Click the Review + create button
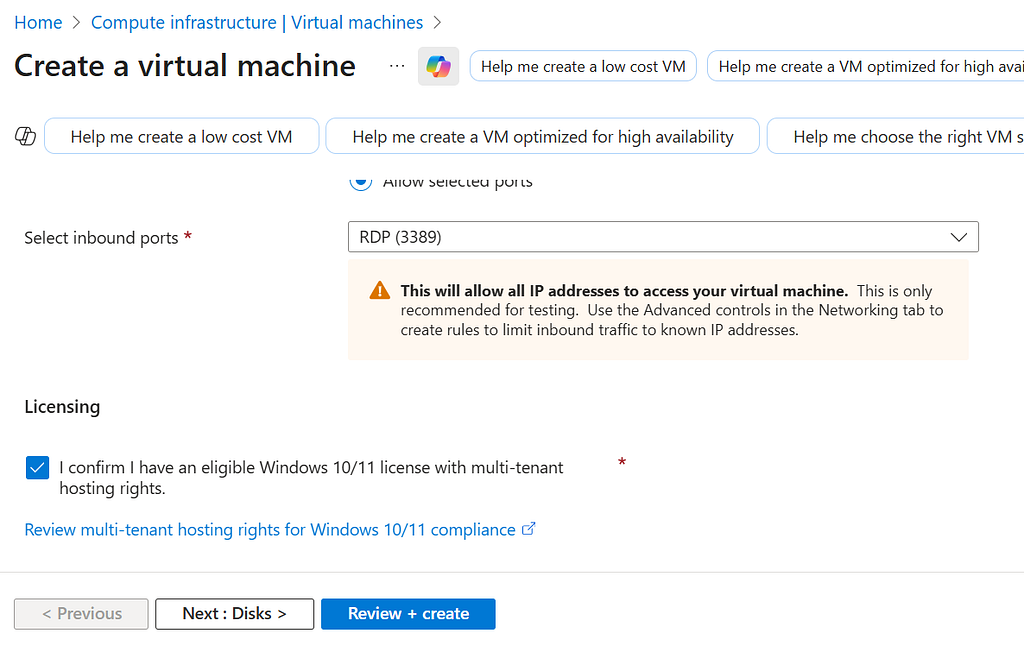 (408, 614)
